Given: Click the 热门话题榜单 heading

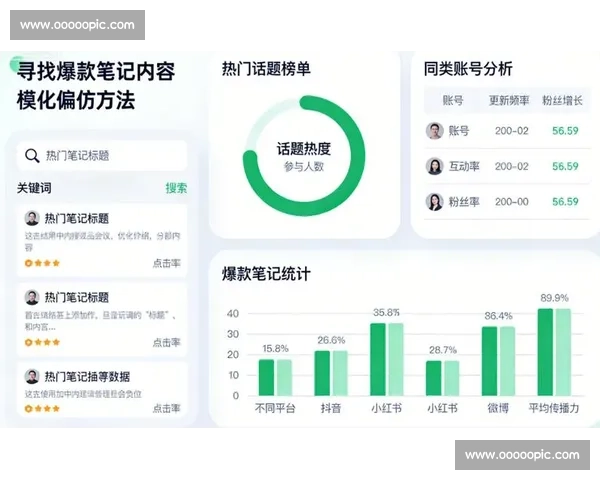Looking at the screenshot, I should (266, 69).
